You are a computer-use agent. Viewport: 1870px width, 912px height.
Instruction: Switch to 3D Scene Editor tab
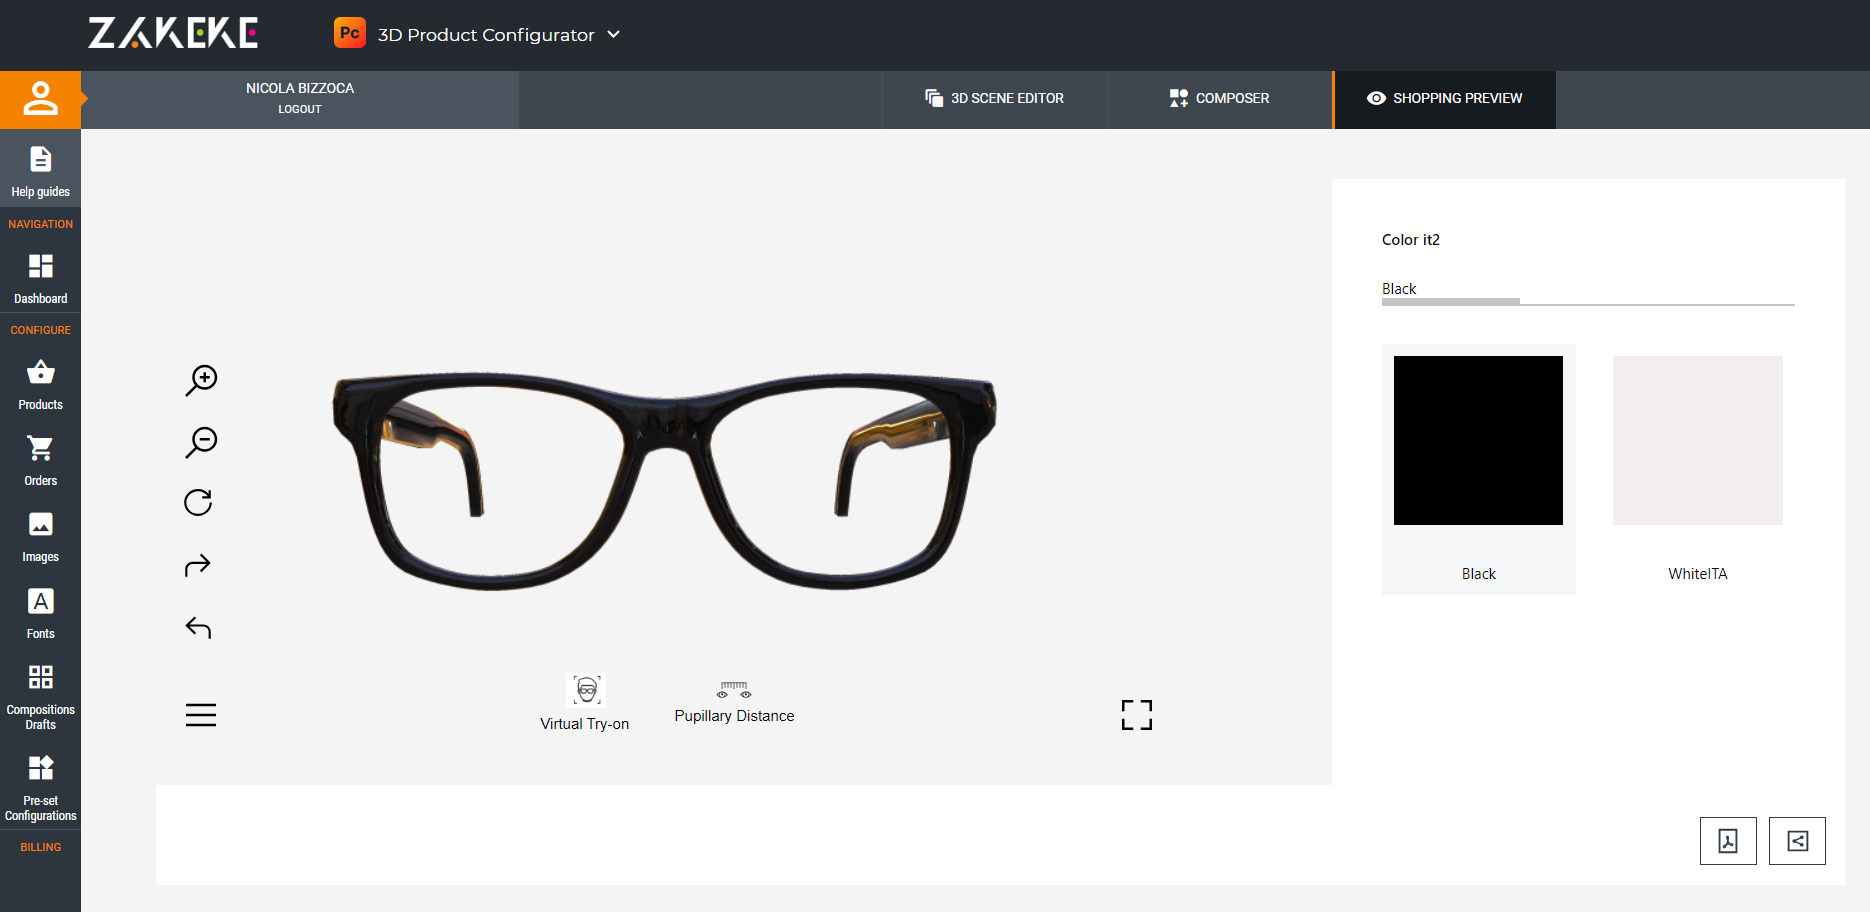994,99
